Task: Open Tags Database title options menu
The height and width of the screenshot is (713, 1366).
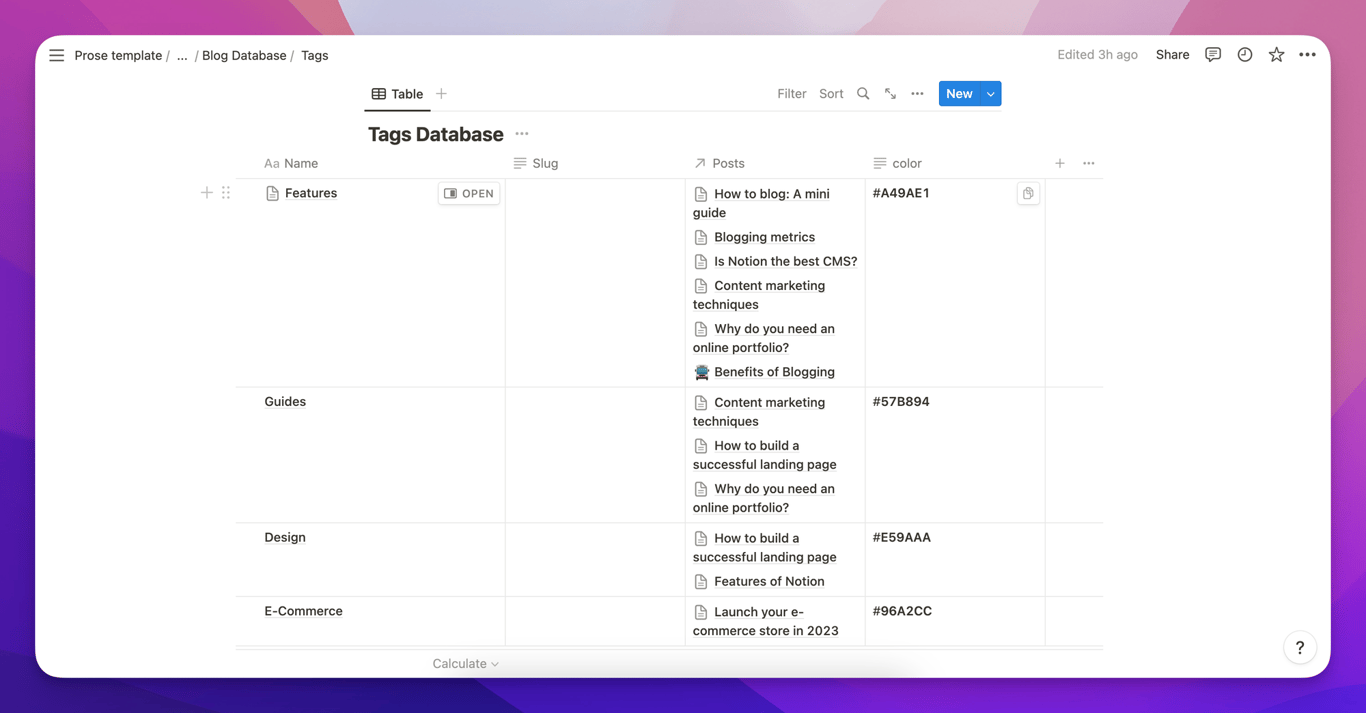Action: tap(522, 134)
